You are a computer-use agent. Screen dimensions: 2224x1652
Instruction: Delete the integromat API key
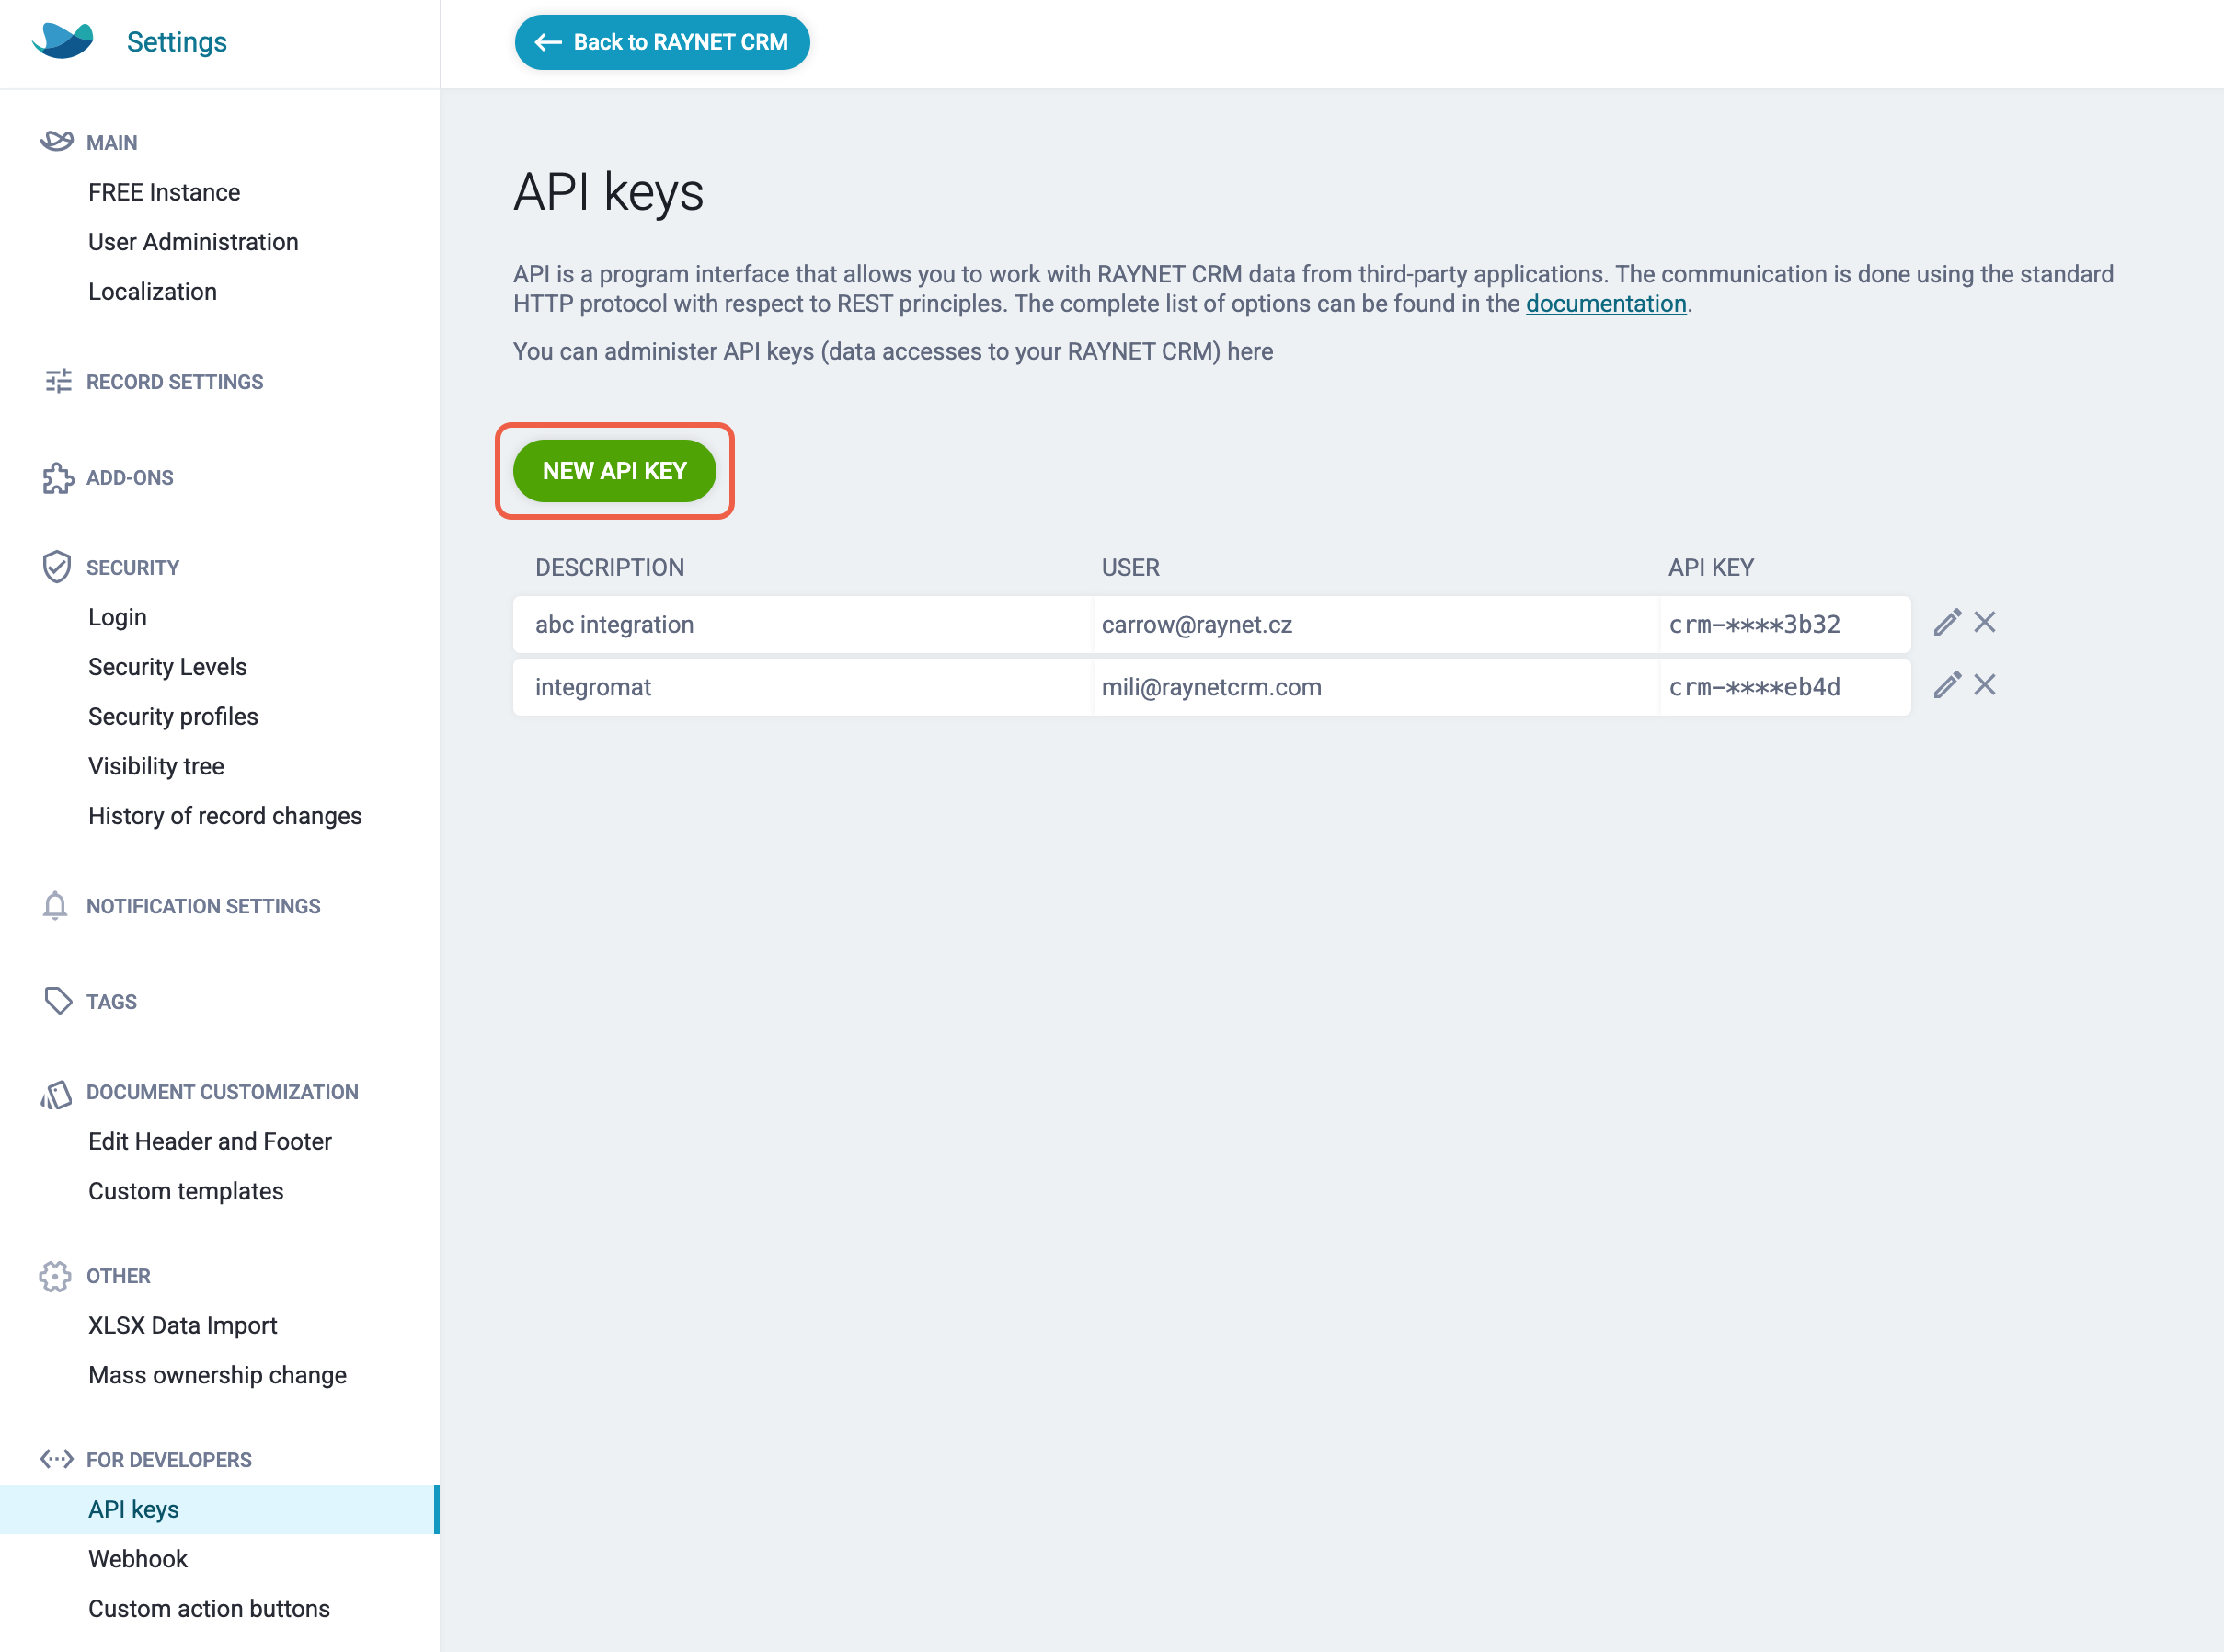click(x=1985, y=685)
